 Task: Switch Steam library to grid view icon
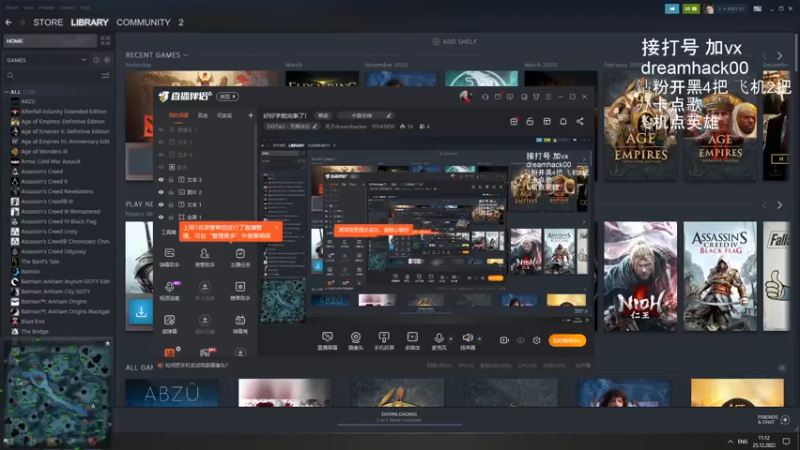106,41
